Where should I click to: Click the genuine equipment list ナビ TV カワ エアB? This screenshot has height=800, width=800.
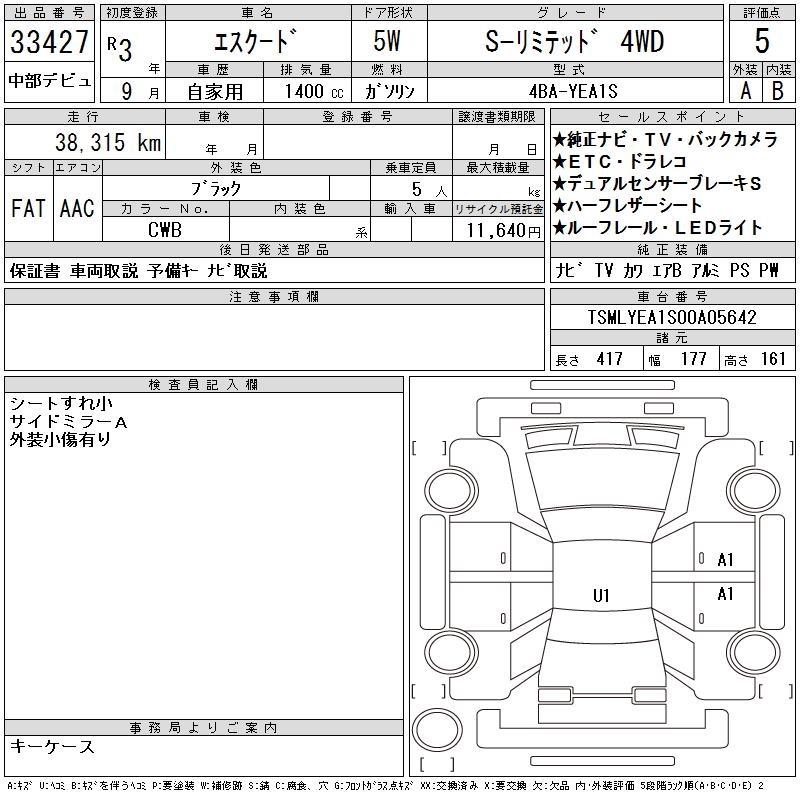click(x=667, y=270)
